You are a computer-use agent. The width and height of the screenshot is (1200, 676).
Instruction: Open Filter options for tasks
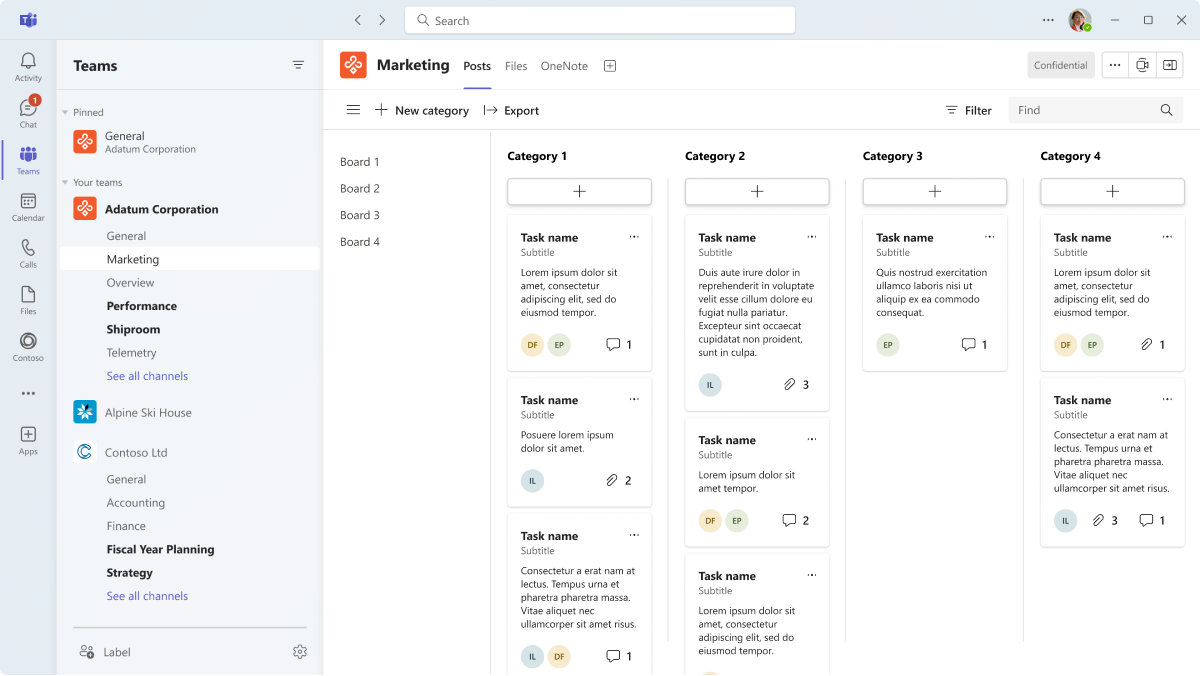tap(968, 110)
